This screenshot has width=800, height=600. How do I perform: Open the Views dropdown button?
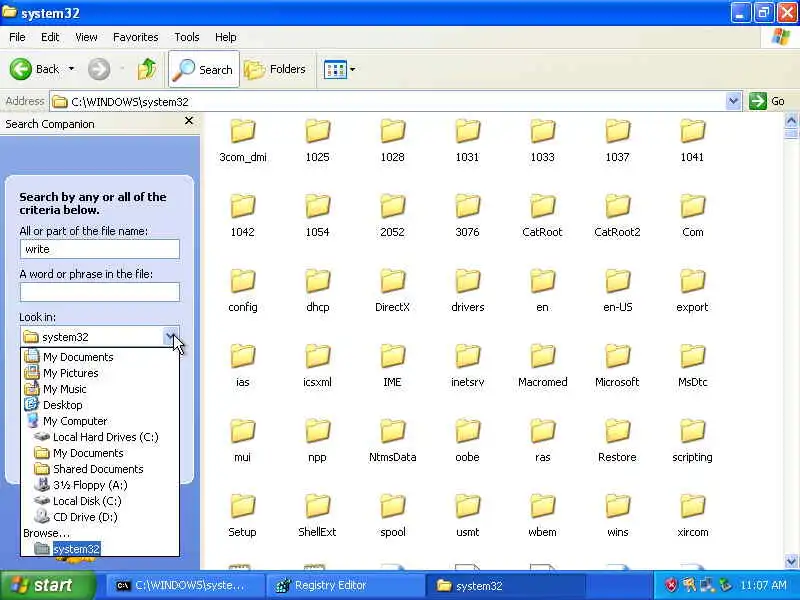click(340, 69)
